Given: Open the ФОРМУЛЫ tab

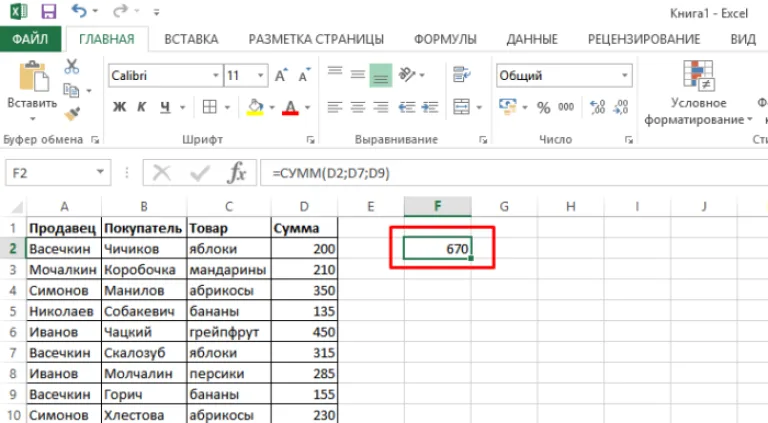Looking at the screenshot, I should point(445,39).
